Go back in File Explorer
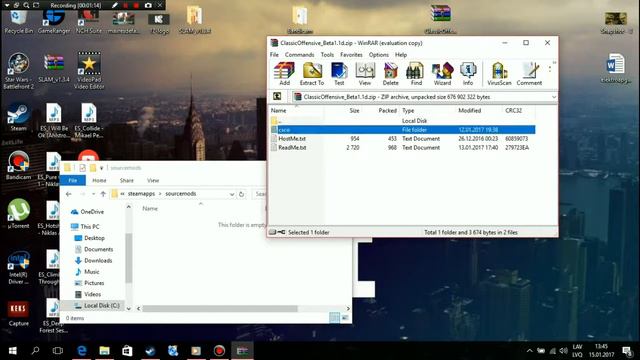The image size is (640, 360). tap(69, 194)
